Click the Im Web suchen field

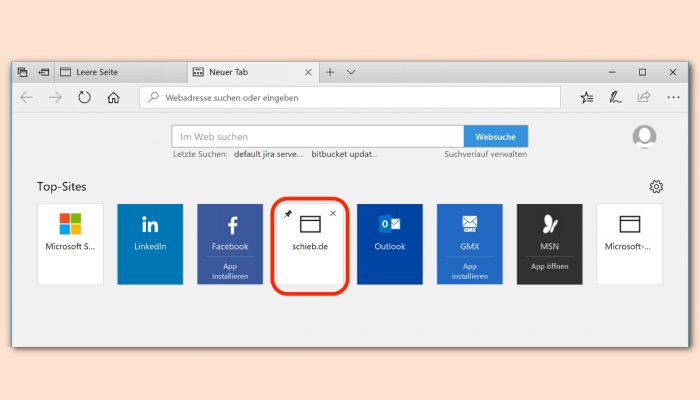tap(318, 137)
